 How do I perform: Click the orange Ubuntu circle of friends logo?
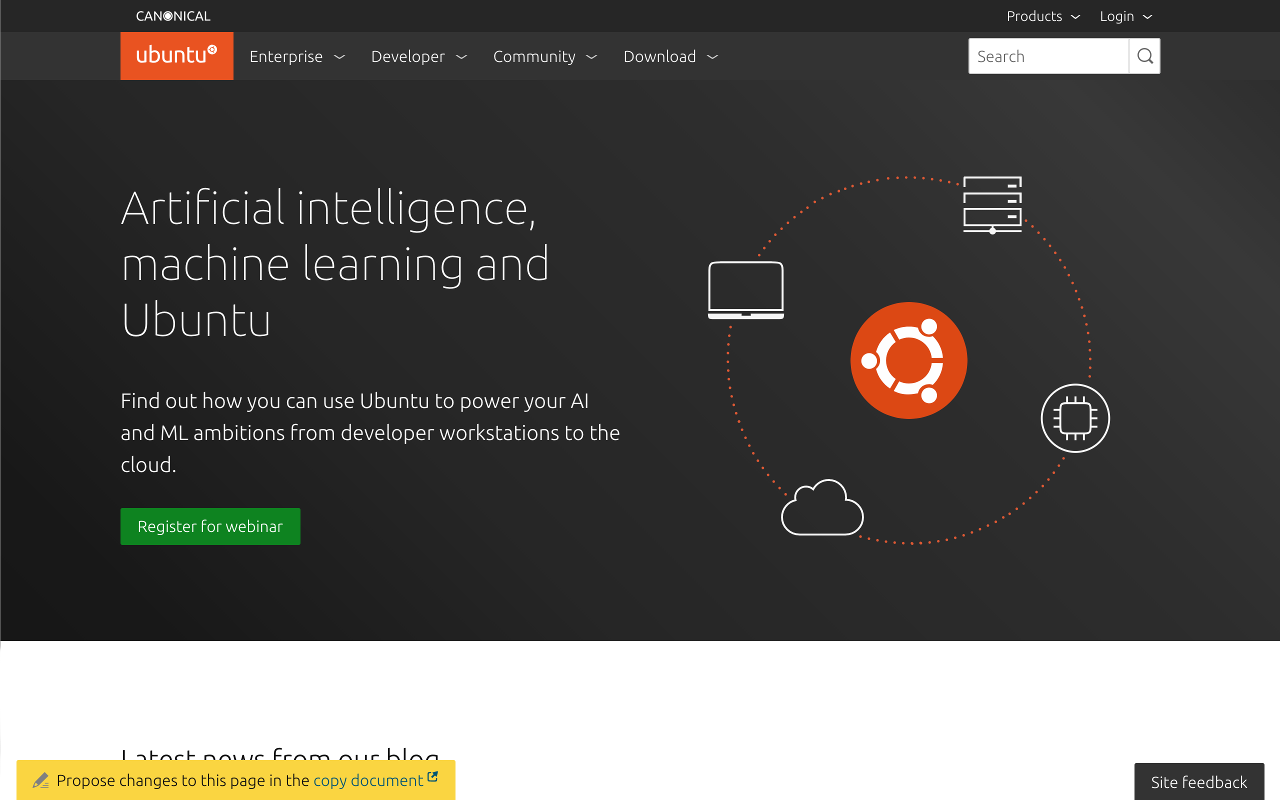(x=909, y=360)
